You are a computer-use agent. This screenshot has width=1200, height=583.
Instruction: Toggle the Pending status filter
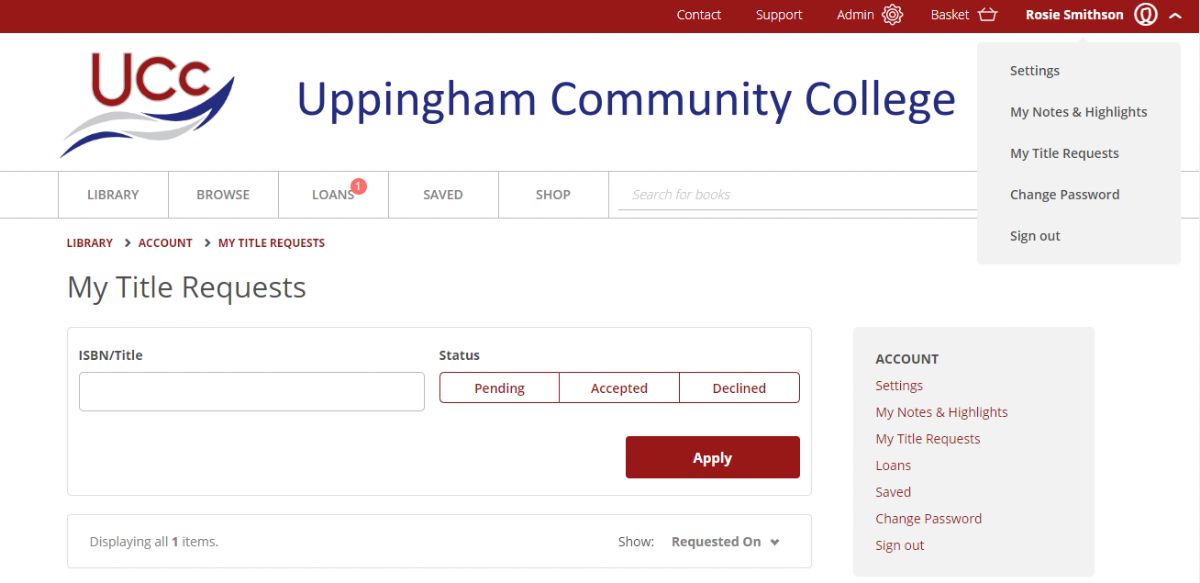point(499,388)
